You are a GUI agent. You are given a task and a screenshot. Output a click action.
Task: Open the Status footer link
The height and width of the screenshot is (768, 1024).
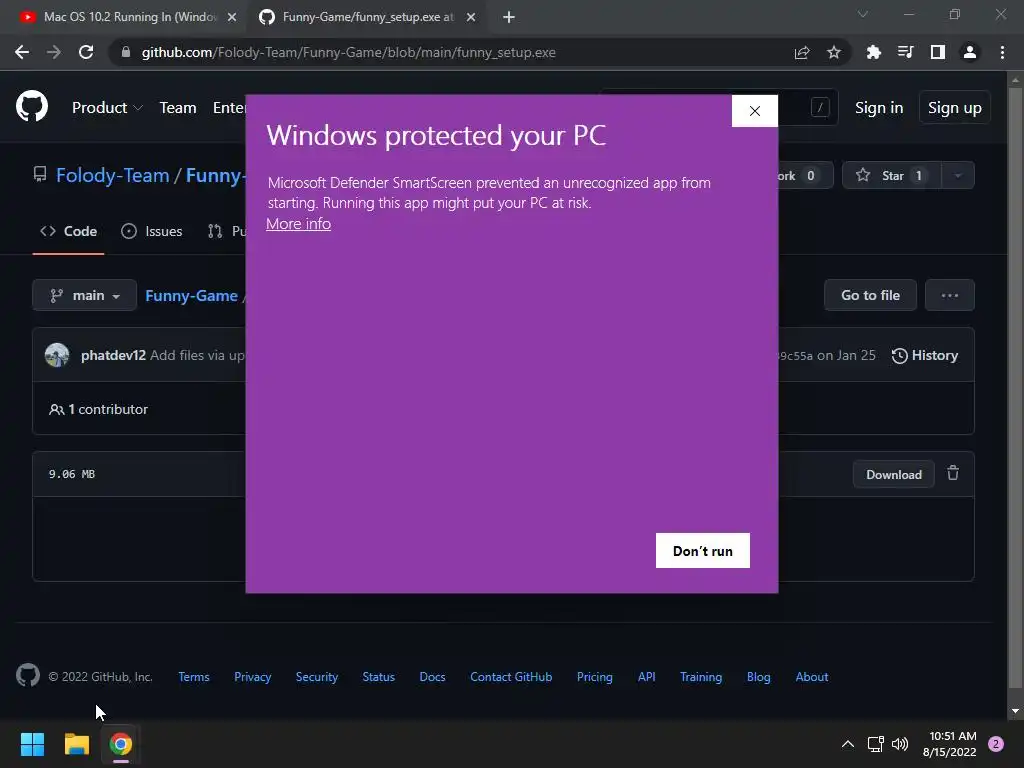(x=379, y=677)
